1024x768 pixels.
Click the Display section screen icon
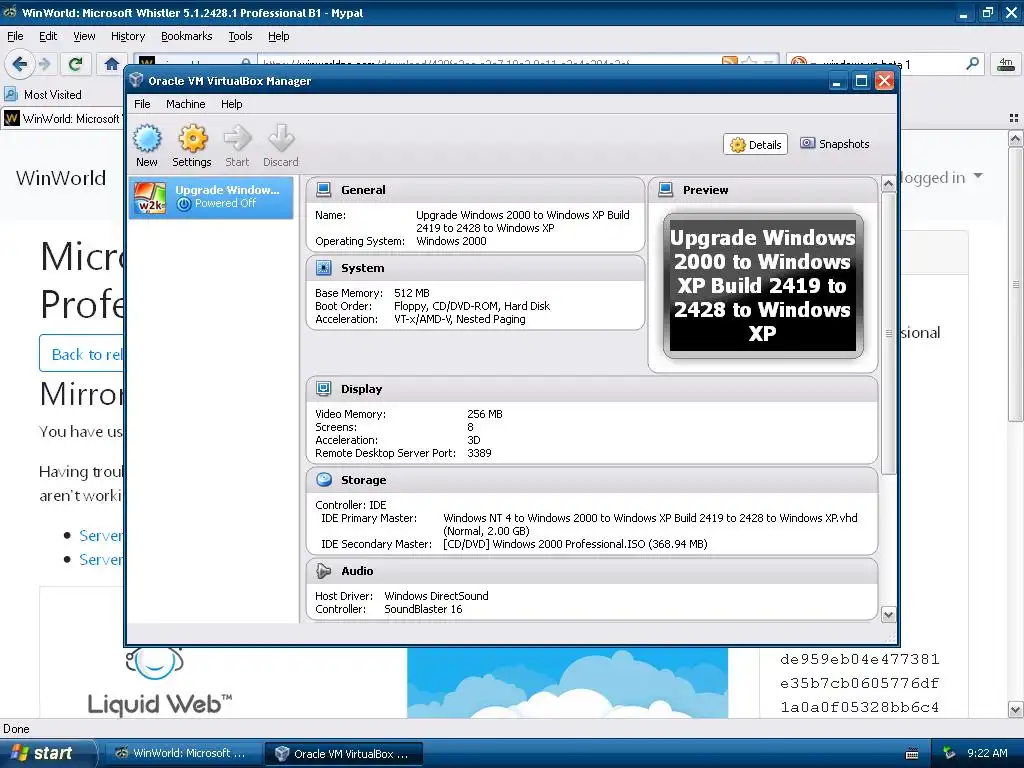[323, 389]
